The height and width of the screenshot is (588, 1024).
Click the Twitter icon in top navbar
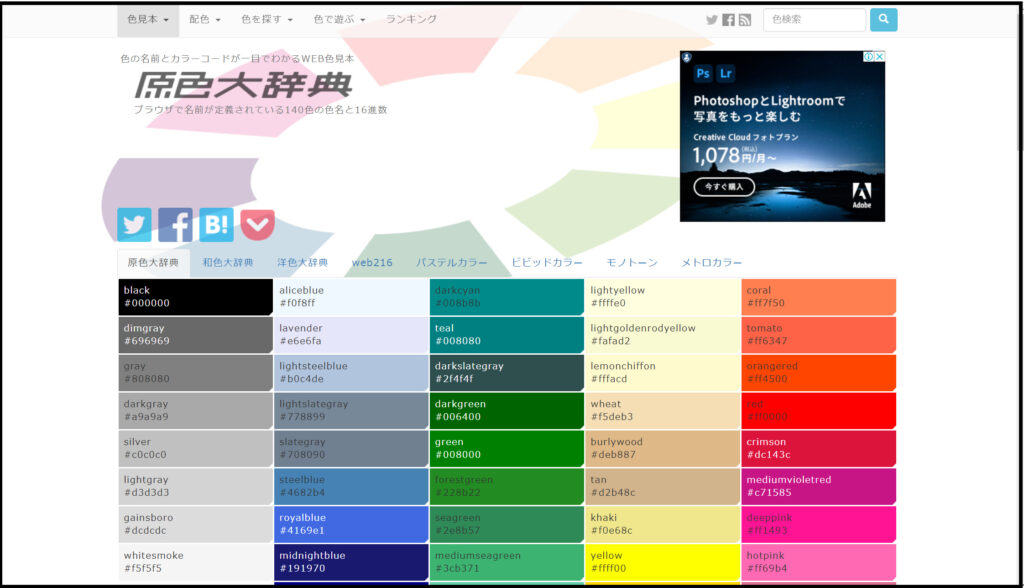pos(712,20)
